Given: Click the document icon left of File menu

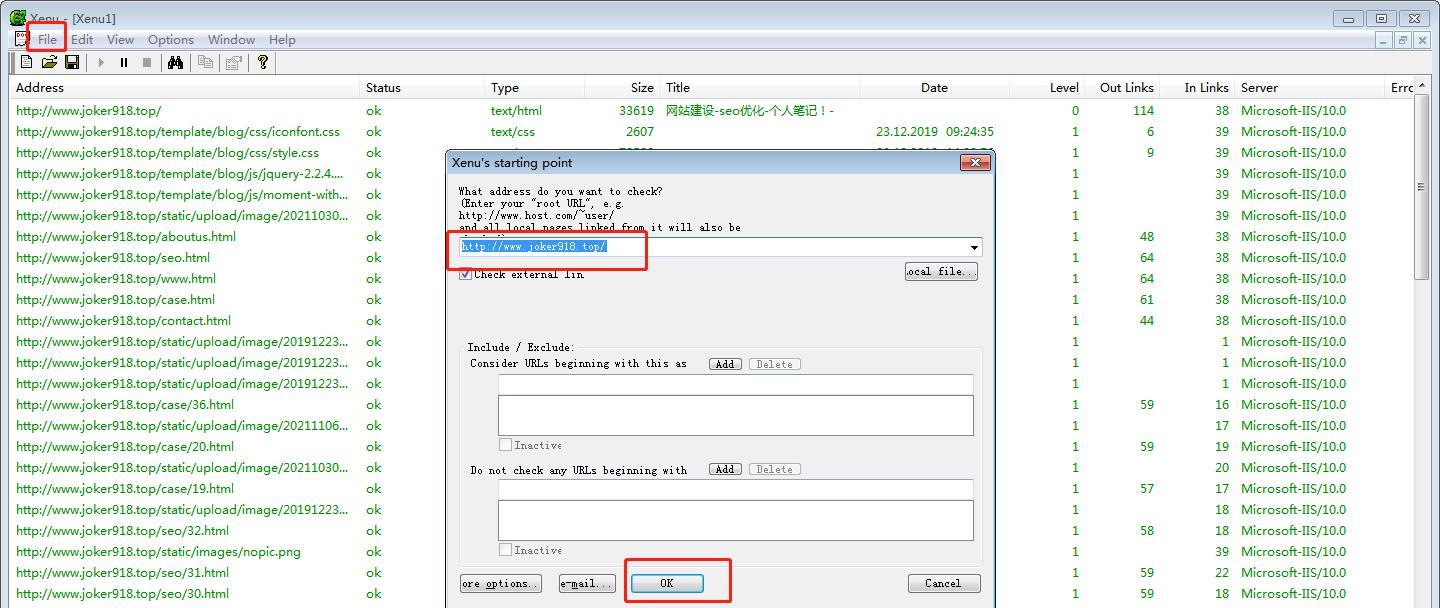Looking at the screenshot, I should point(21,39).
